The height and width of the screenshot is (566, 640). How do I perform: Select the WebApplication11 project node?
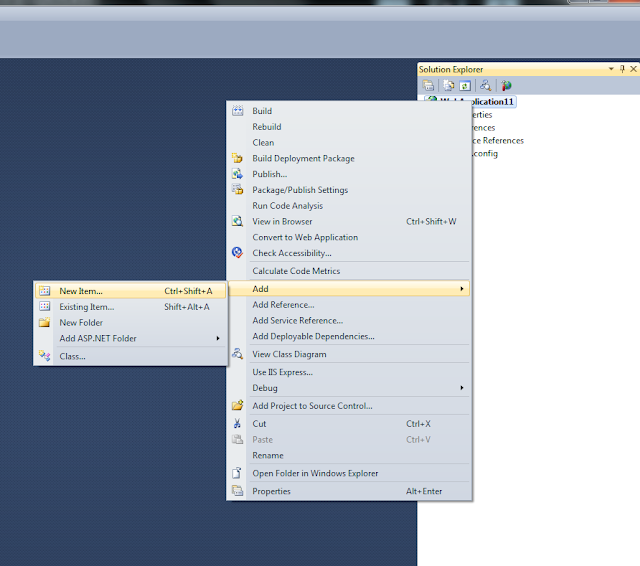tap(492, 102)
